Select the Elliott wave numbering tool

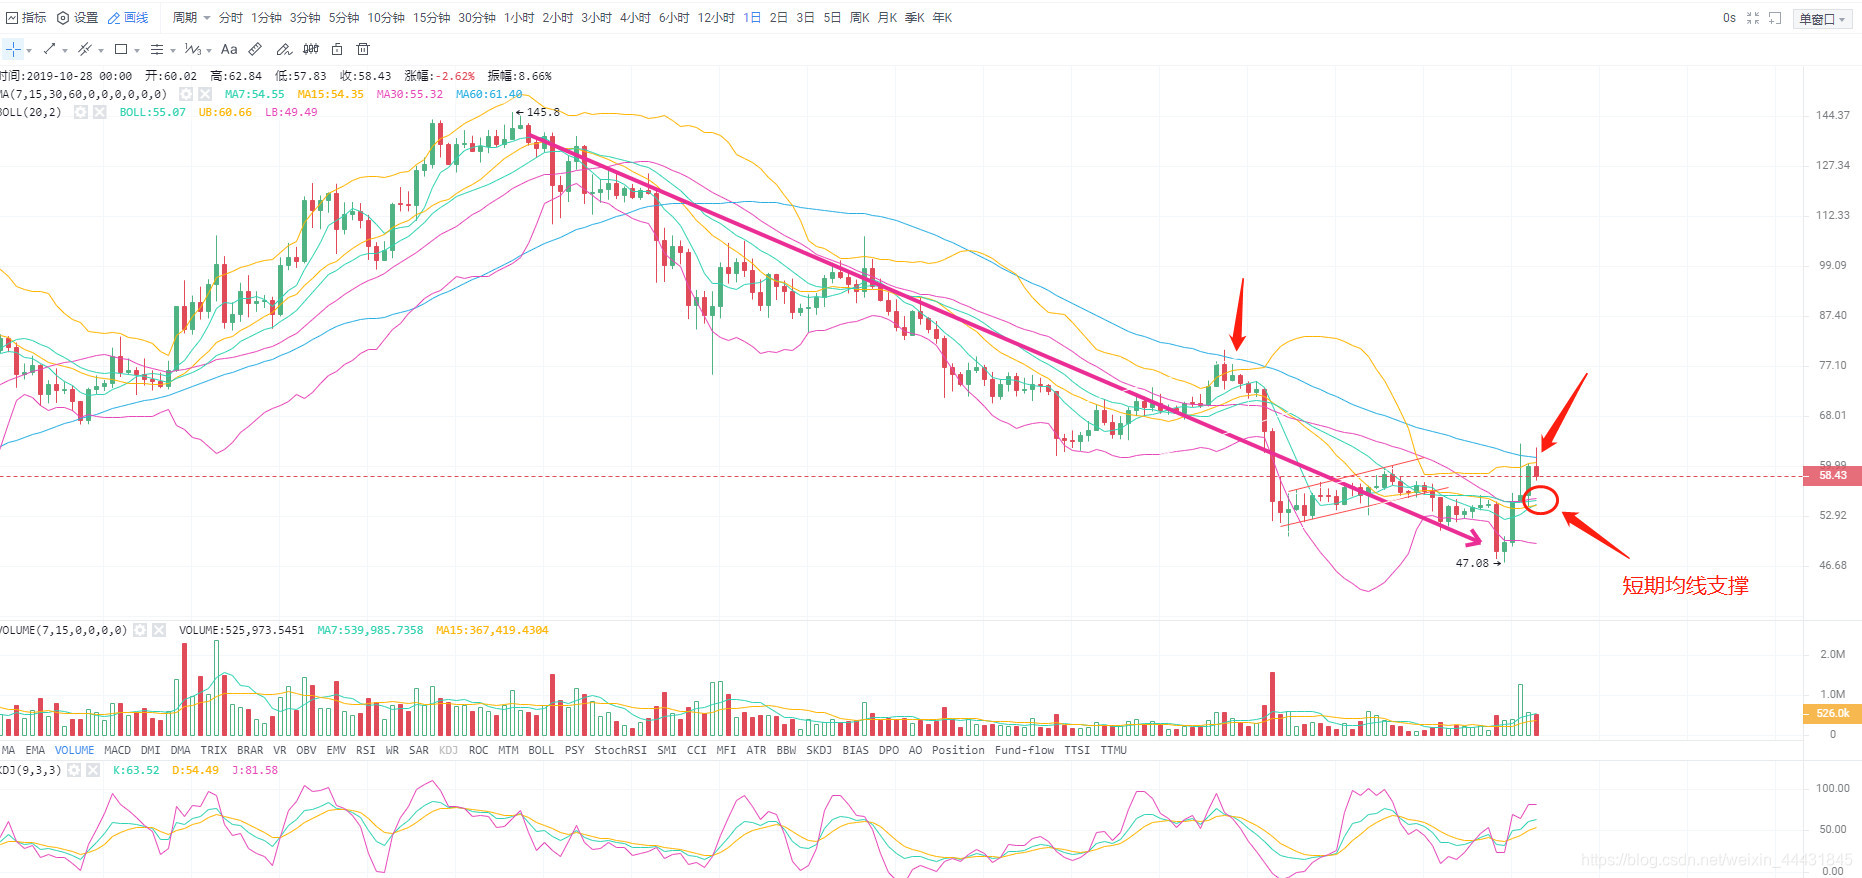pyautogui.click(x=193, y=49)
